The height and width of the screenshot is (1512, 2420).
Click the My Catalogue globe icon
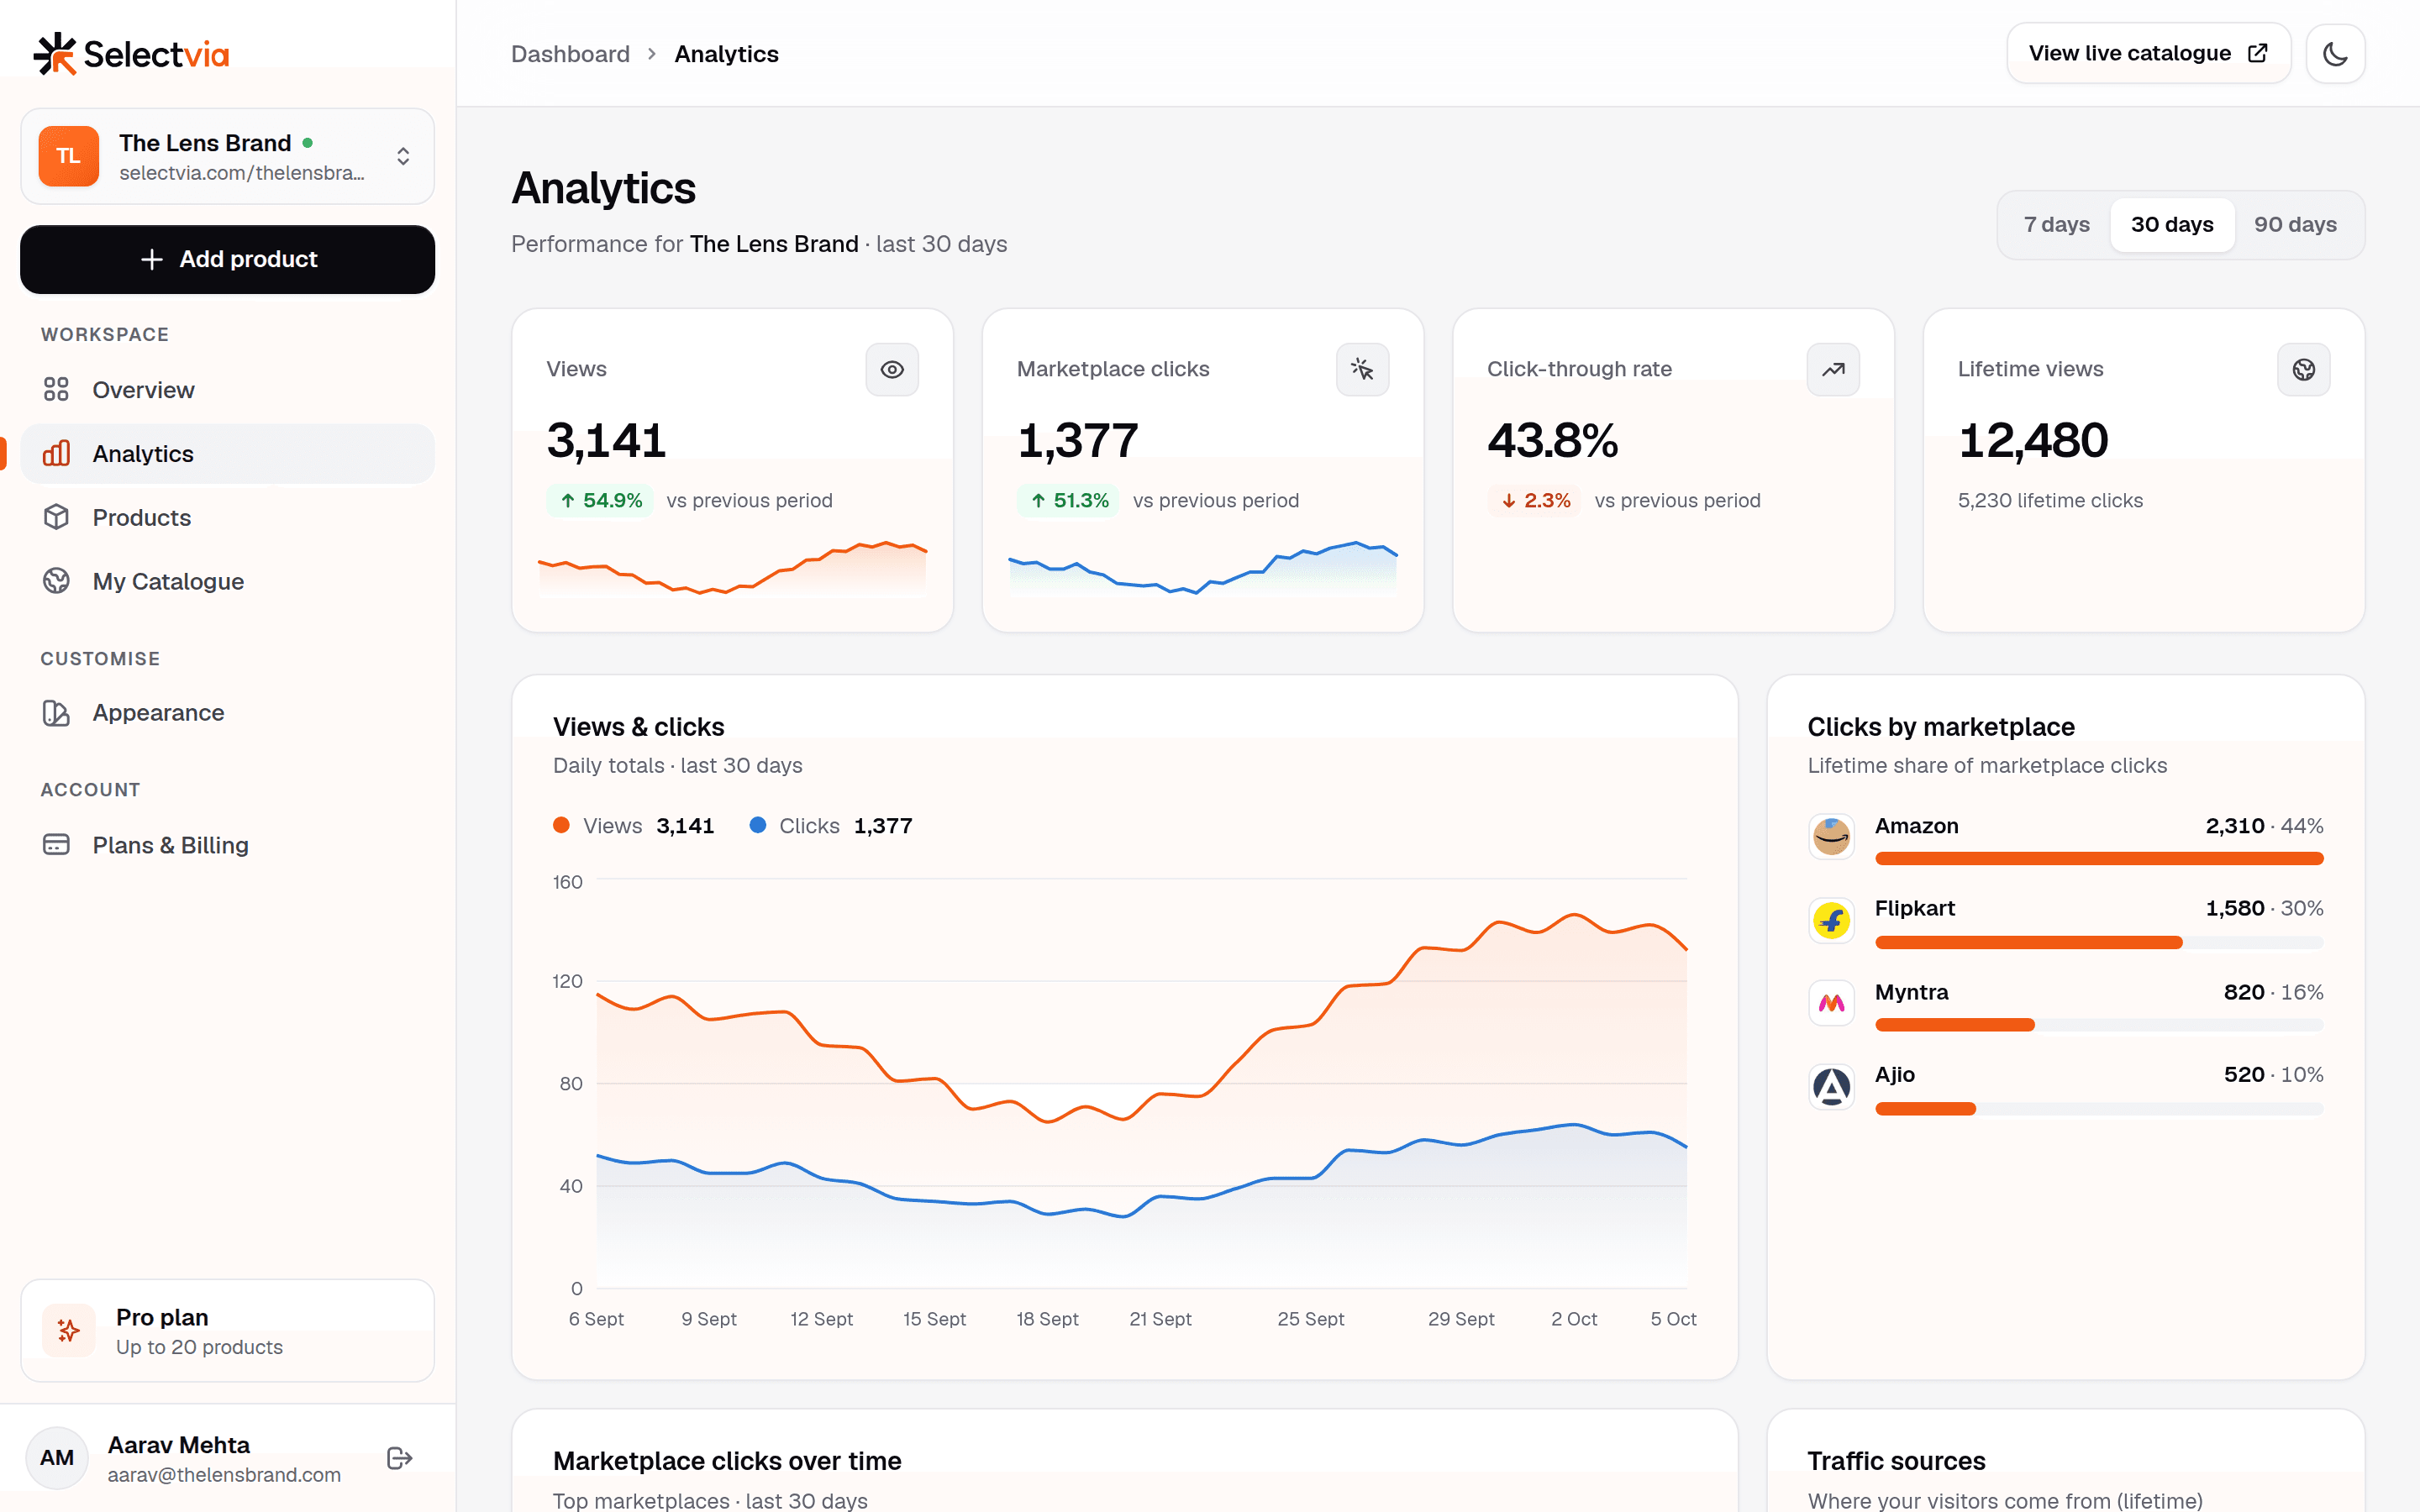pos(56,581)
